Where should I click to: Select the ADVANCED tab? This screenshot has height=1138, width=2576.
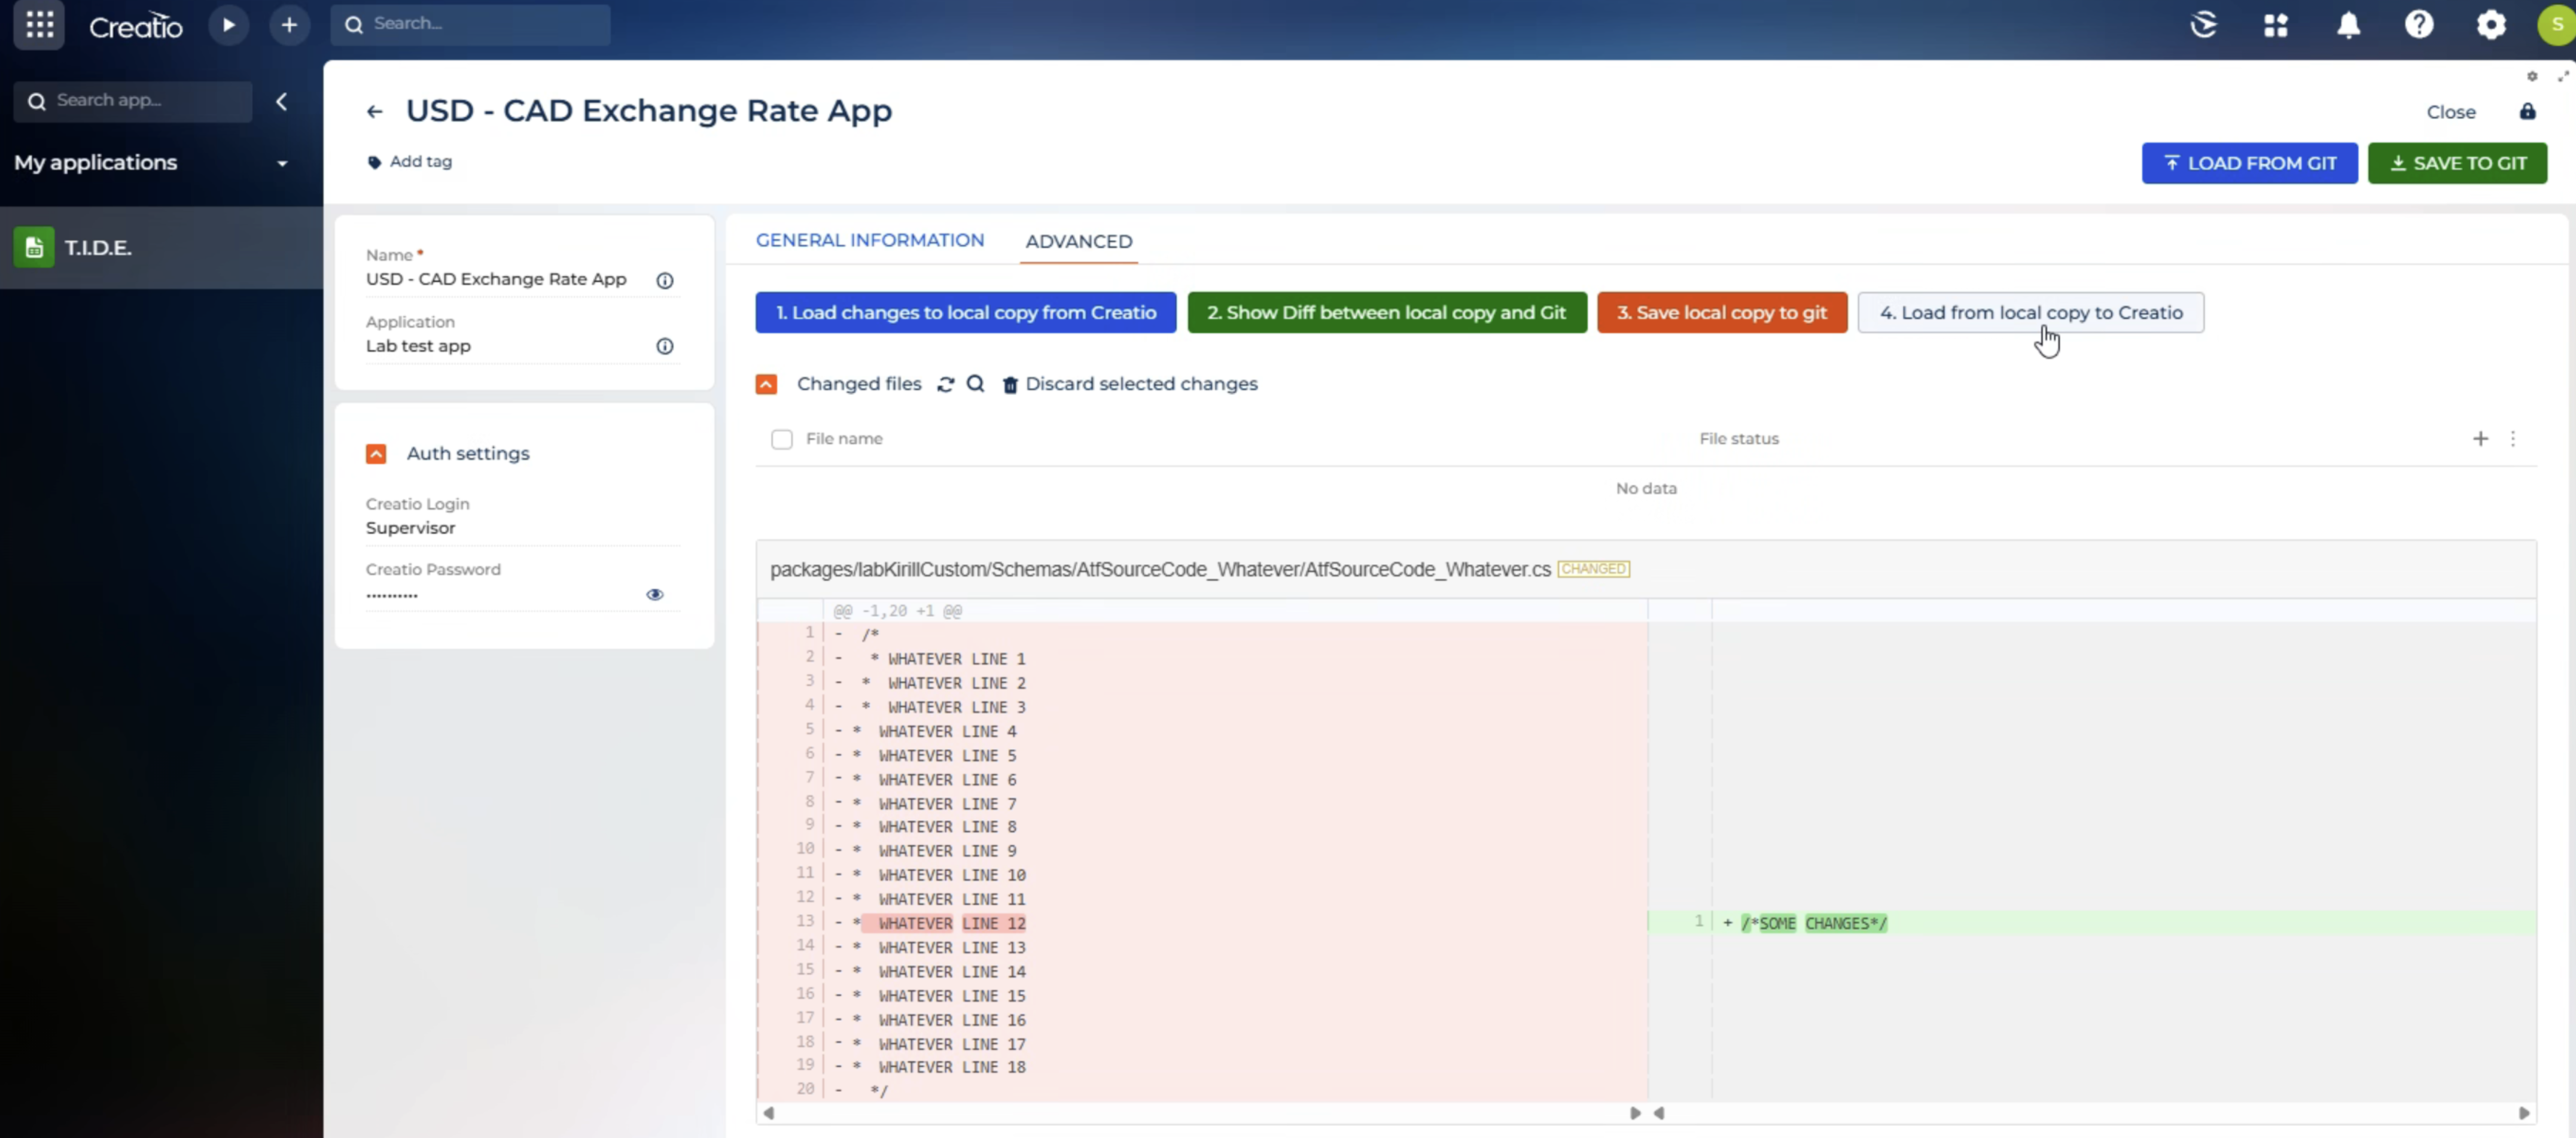tap(1078, 241)
